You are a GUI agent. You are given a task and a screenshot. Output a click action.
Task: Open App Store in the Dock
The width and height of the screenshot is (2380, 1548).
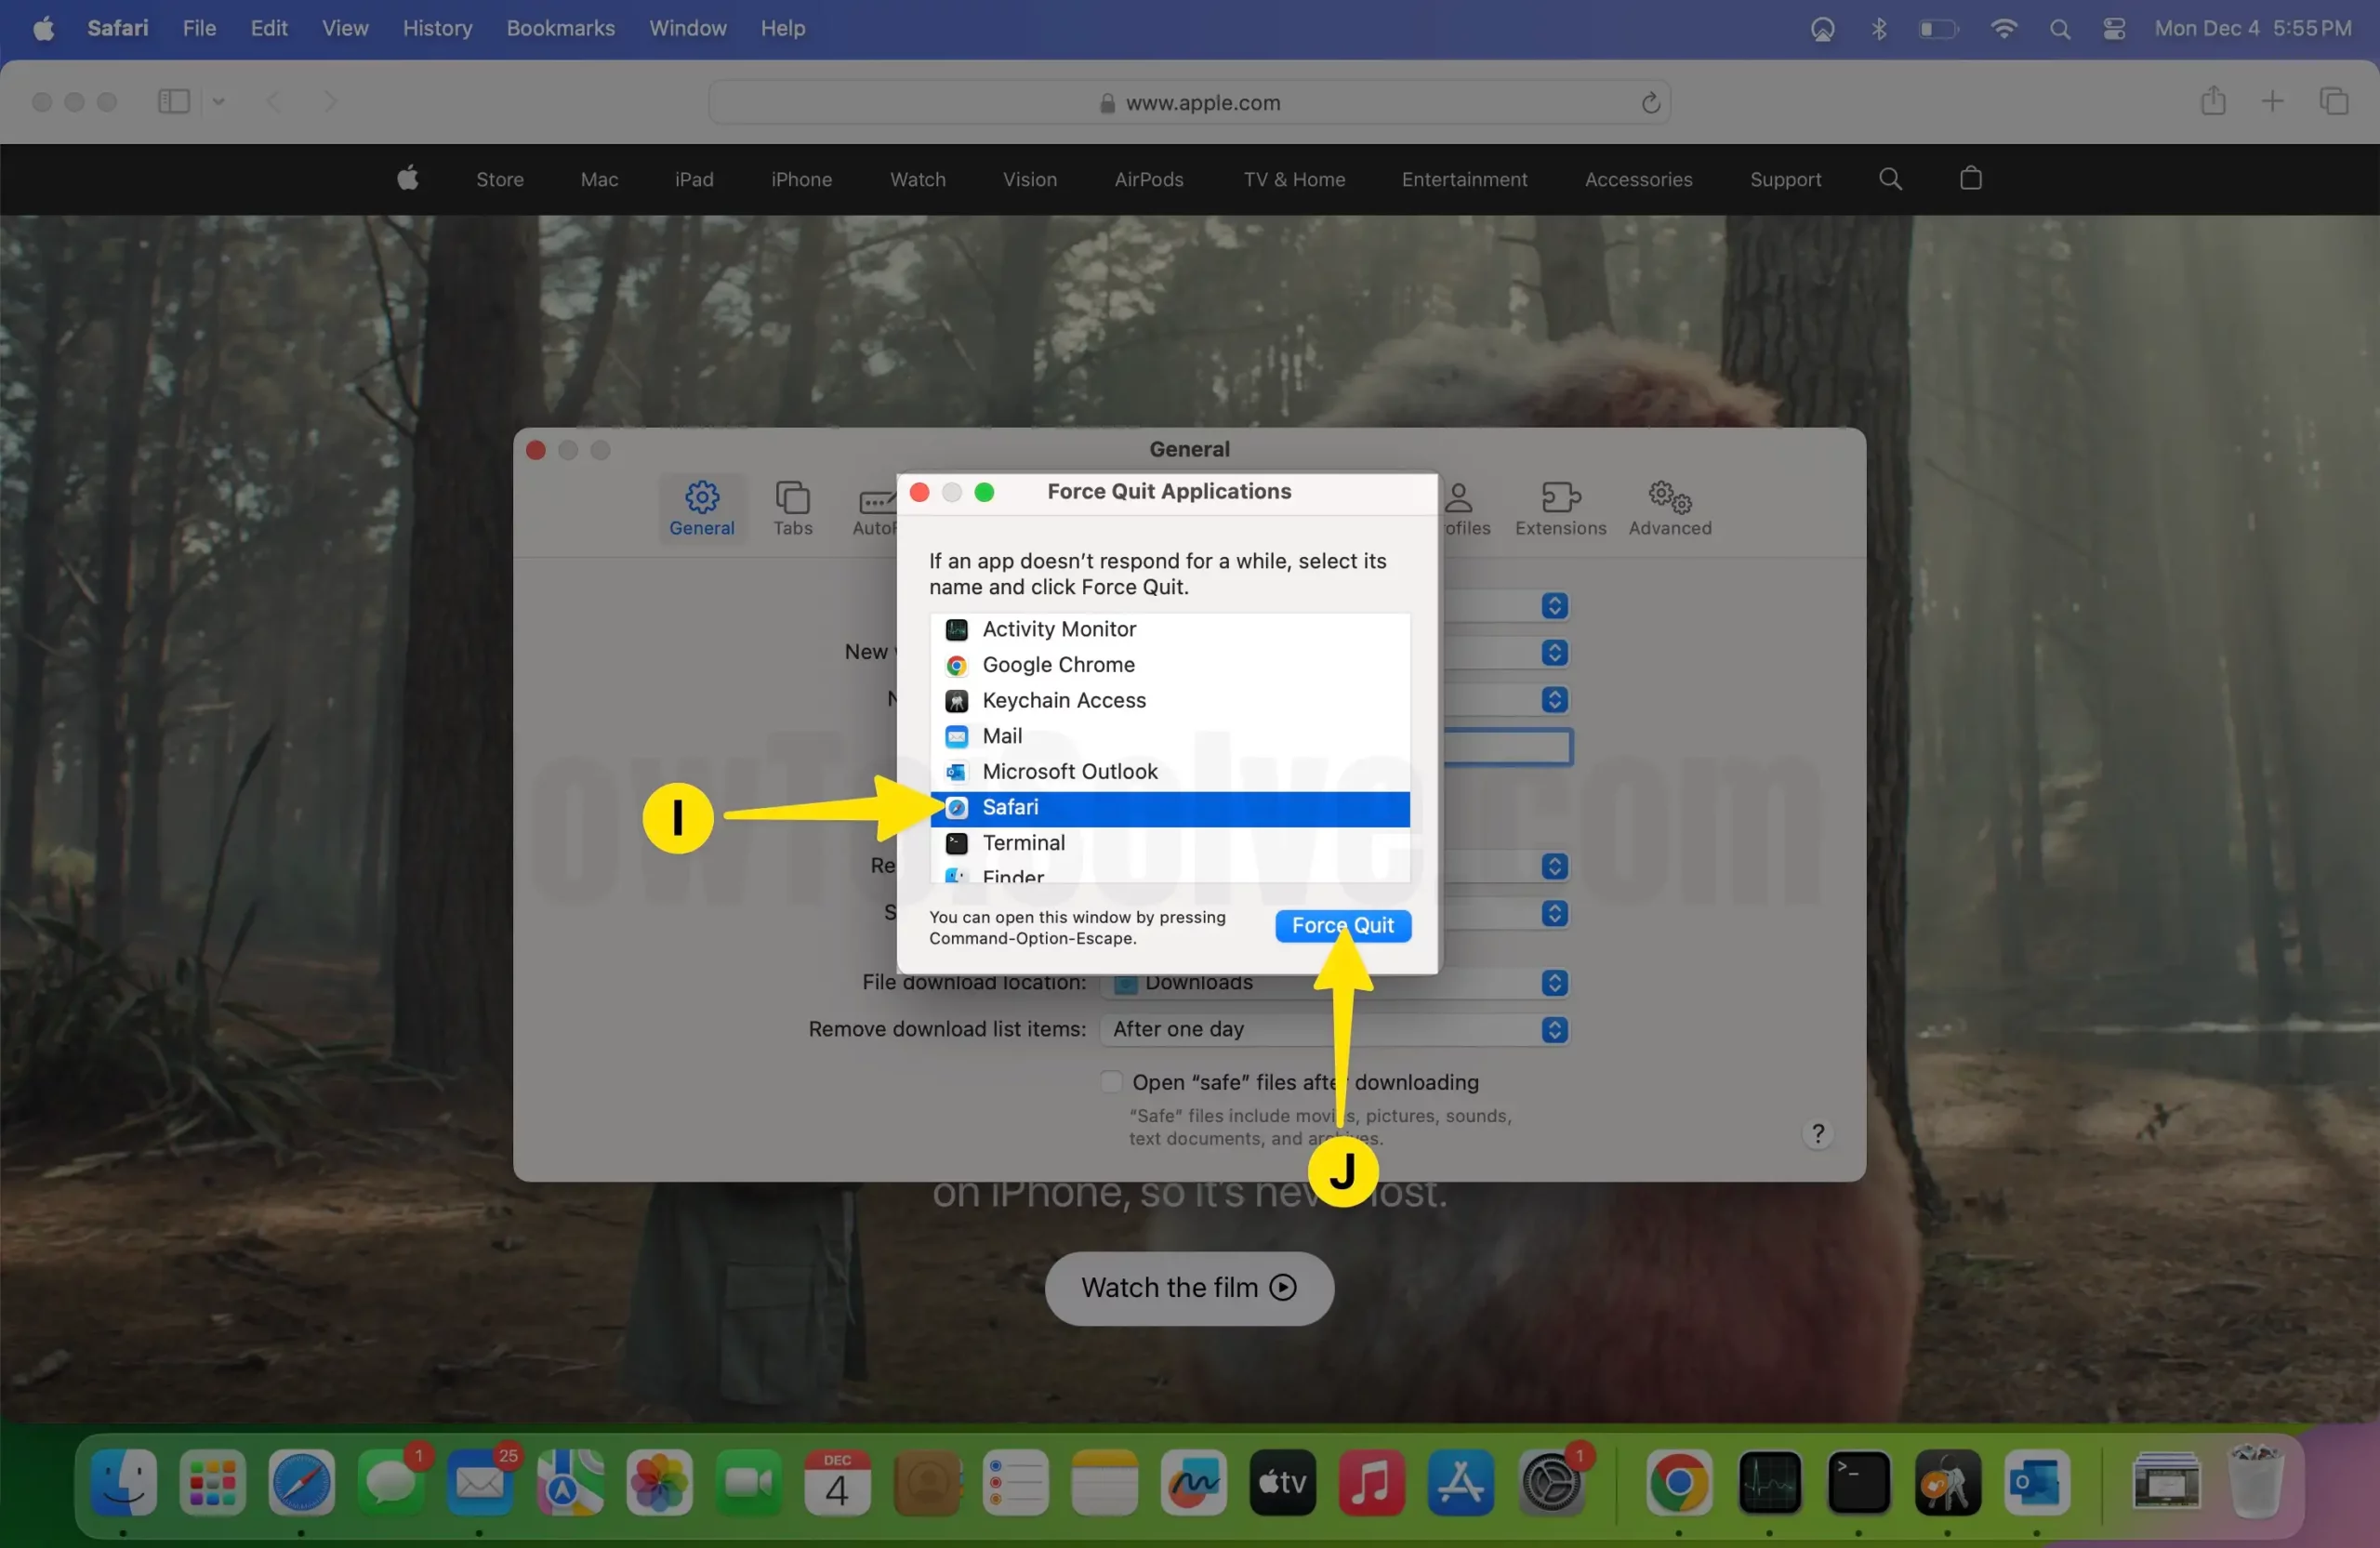click(1461, 1481)
